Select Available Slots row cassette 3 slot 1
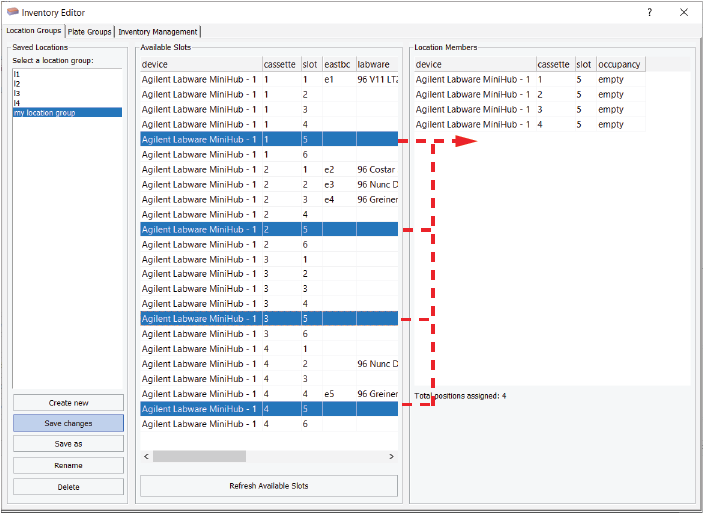 (x=269, y=259)
